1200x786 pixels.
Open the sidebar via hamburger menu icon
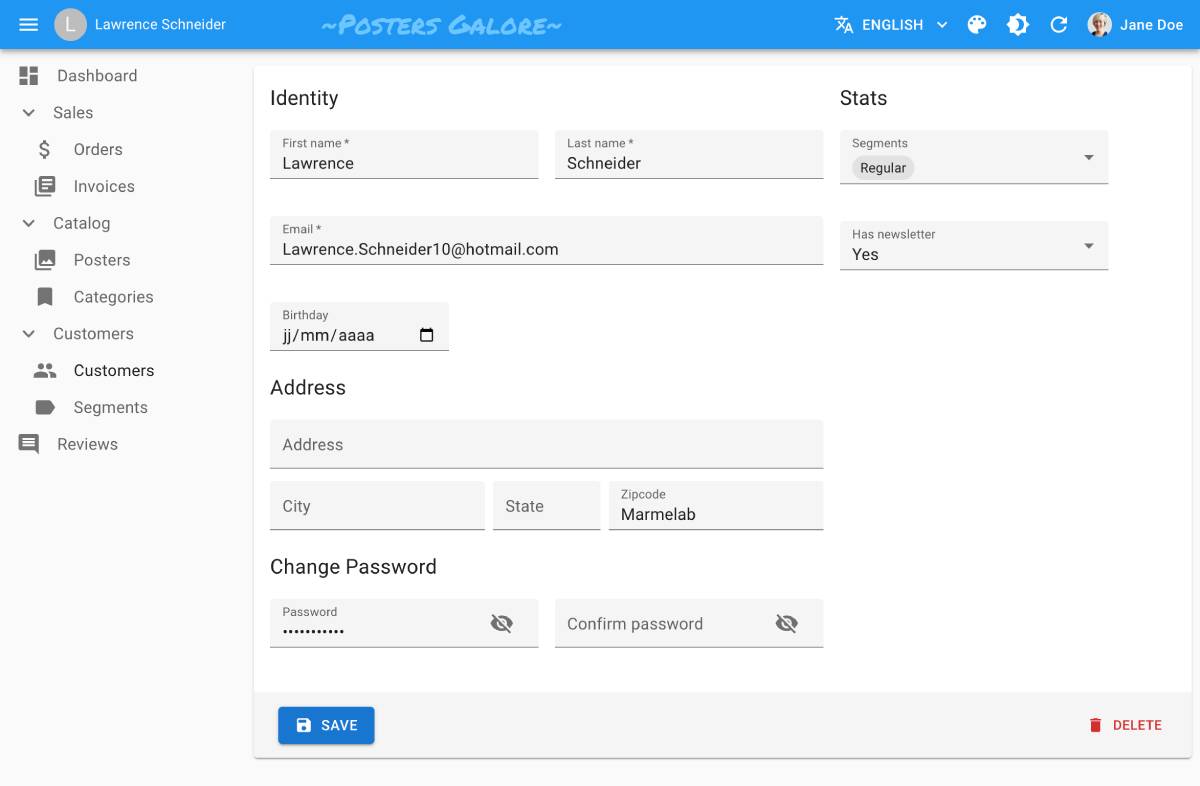[27, 24]
